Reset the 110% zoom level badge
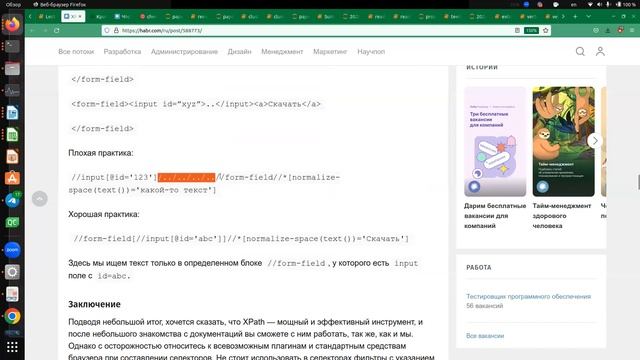Viewport: 640px width, 360px height. 531,31
